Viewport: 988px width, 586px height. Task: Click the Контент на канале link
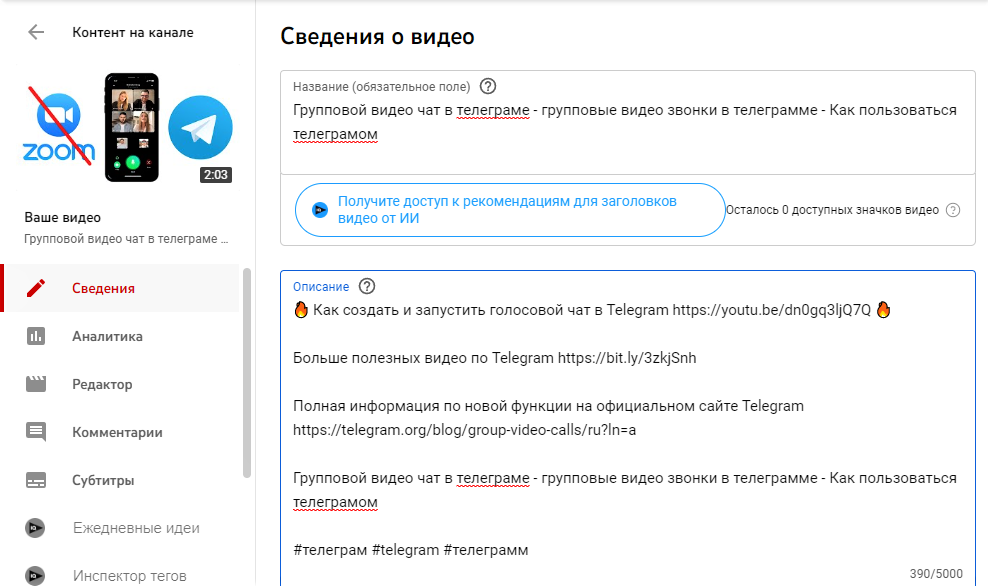(x=133, y=32)
